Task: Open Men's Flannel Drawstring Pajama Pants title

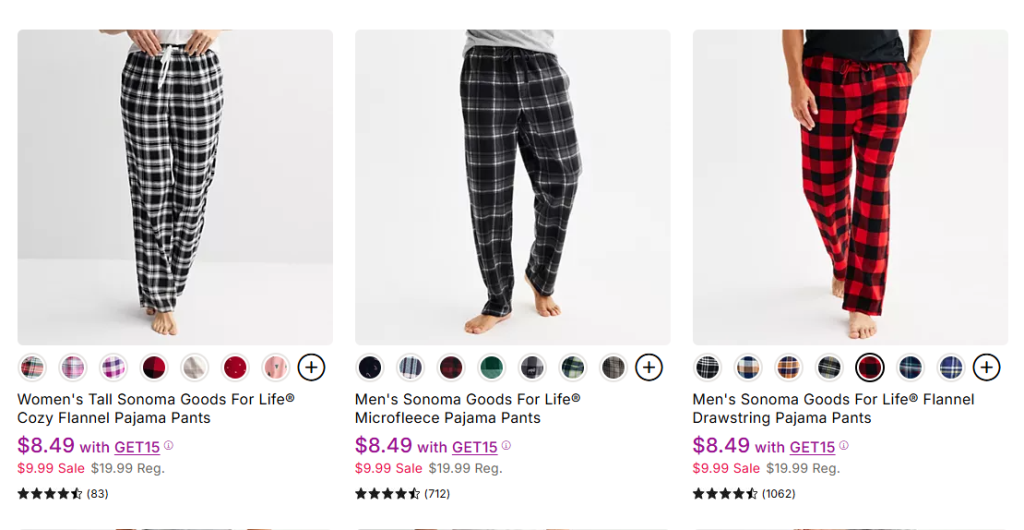Action: pos(833,409)
